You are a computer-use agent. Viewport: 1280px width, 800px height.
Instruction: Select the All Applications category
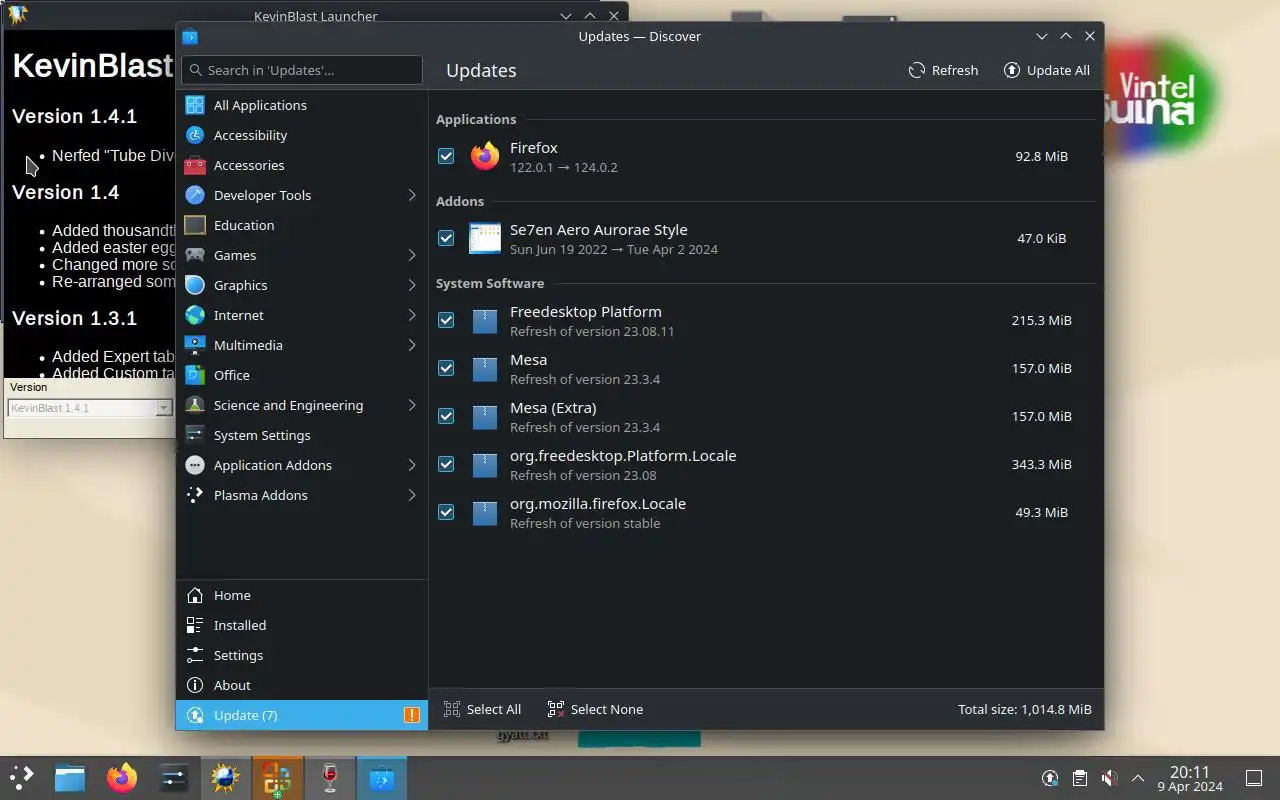click(302, 105)
